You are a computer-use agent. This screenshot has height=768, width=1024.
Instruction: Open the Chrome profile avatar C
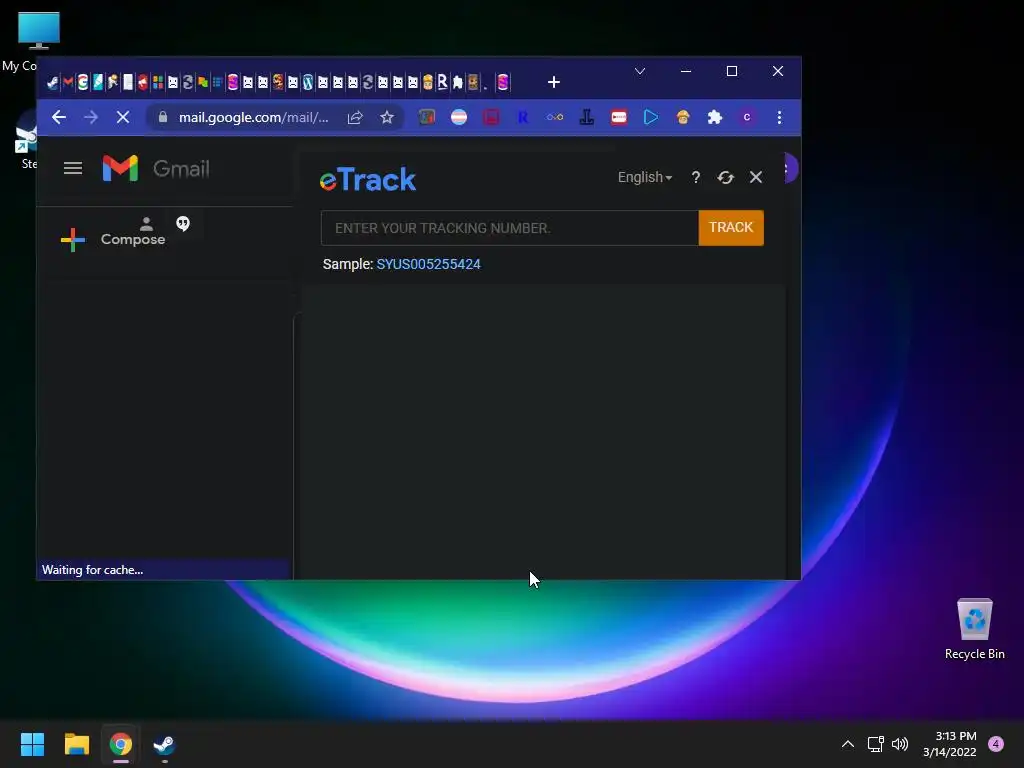pos(746,118)
